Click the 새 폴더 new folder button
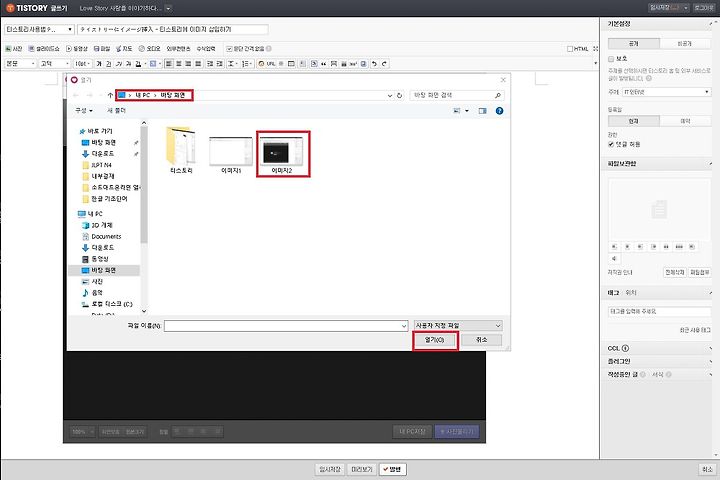The width and height of the screenshot is (720, 480). [x=116, y=111]
